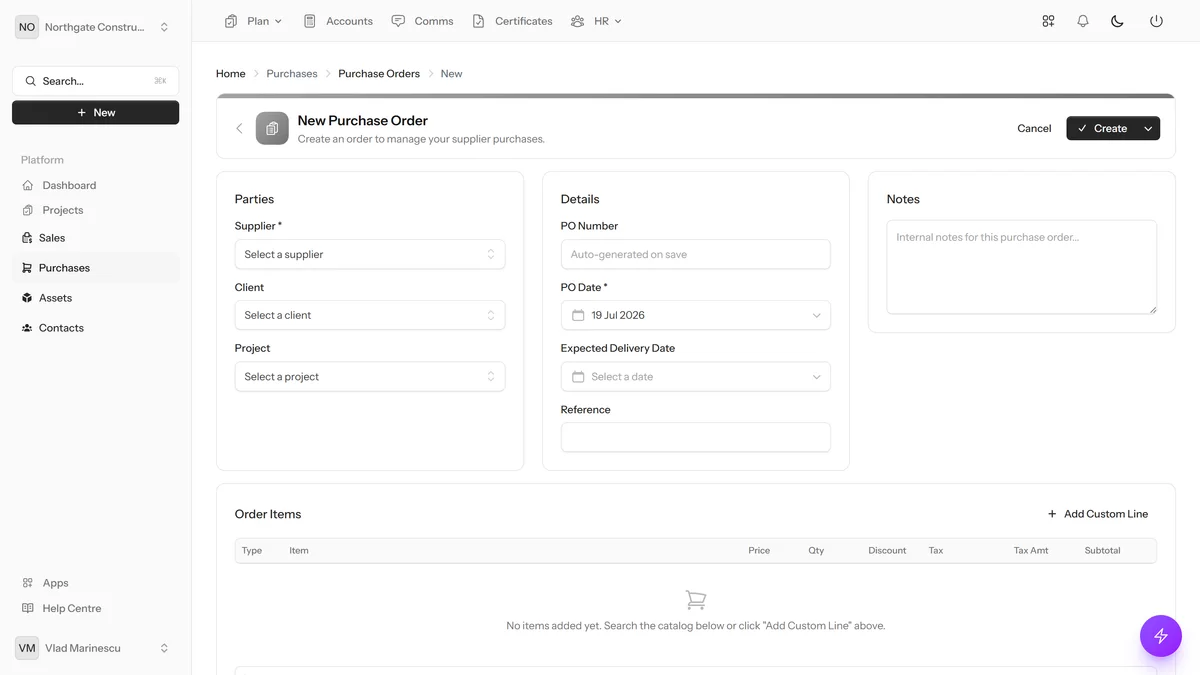Open the Certificates menu item
This screenshot has height=675, width=1200.
click(x=512, y=21)
